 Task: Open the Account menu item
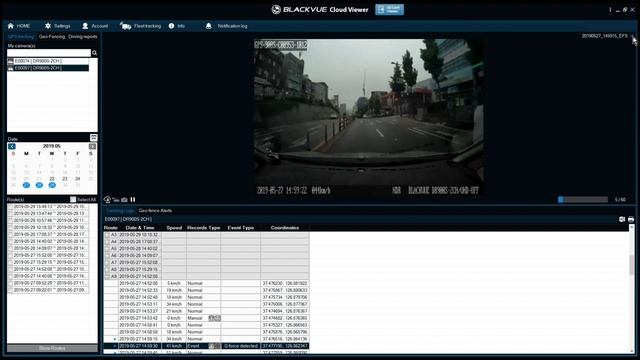[x=95, y=26]
